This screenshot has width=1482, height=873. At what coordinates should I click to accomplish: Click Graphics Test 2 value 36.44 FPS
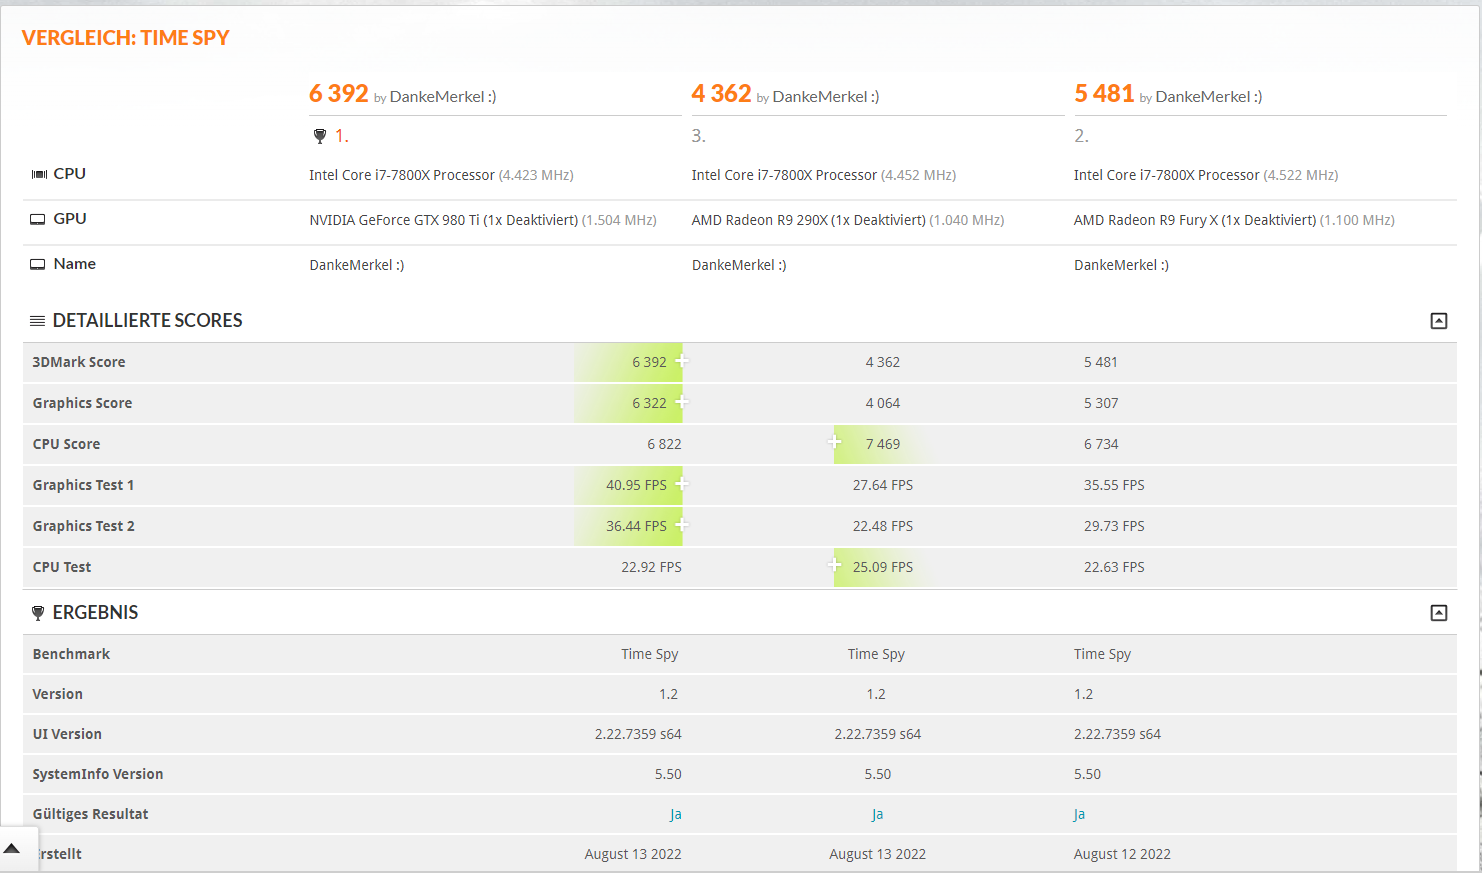coord(636,526)
